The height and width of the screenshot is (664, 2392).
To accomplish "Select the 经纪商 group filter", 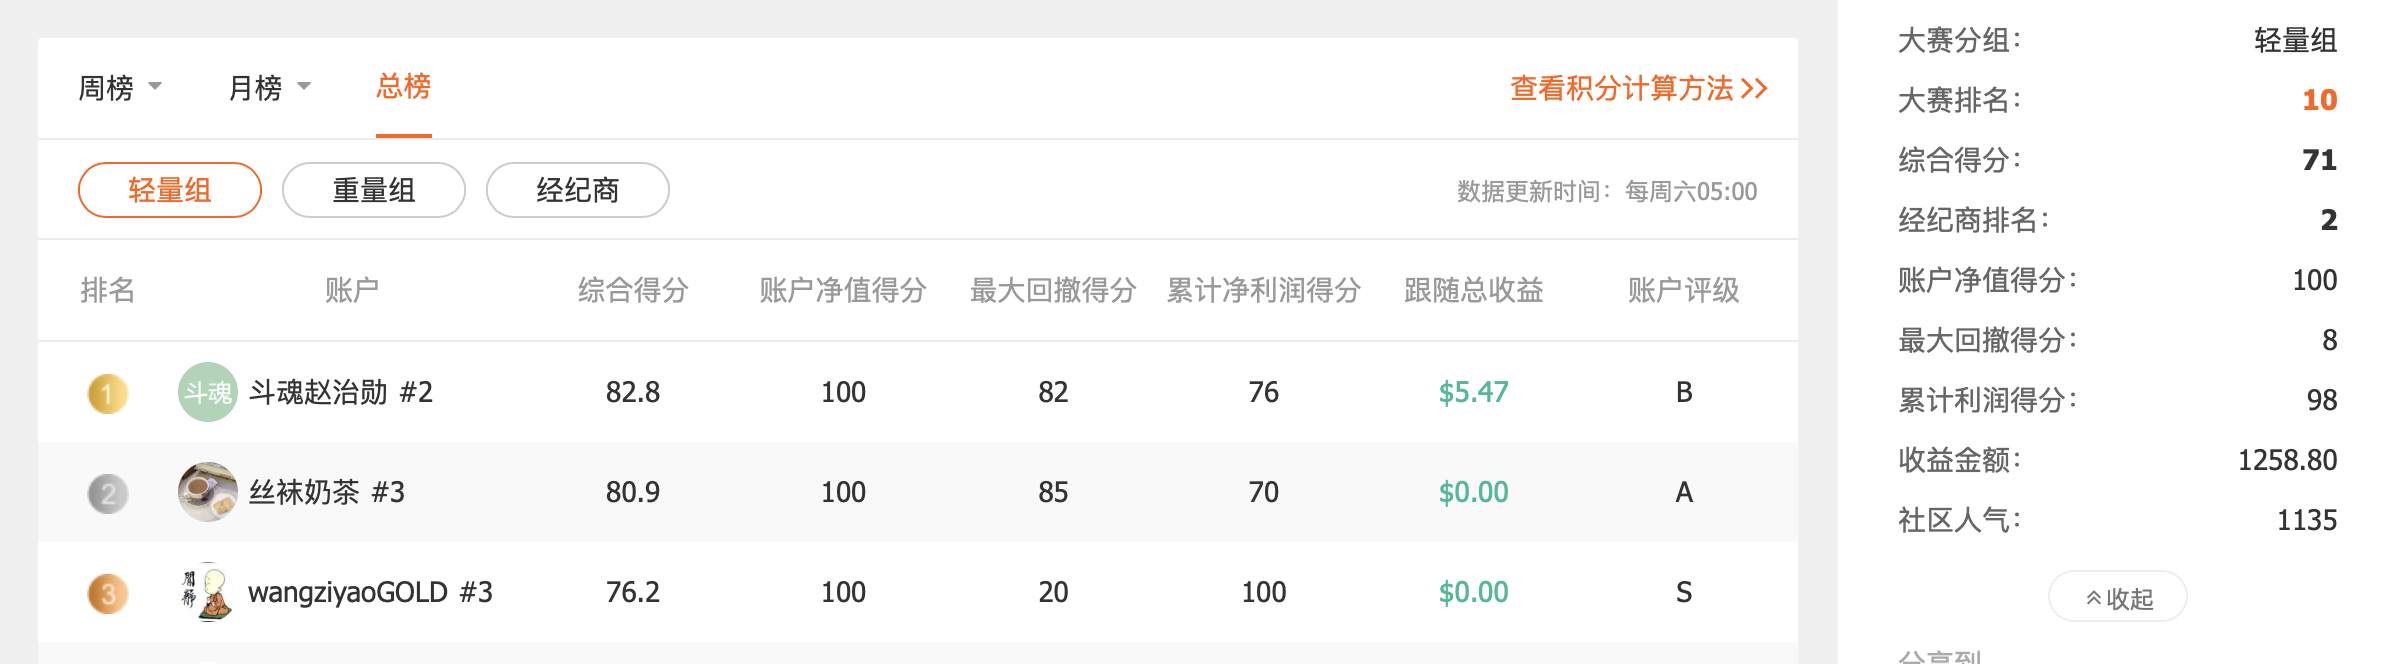I will 578,190.
